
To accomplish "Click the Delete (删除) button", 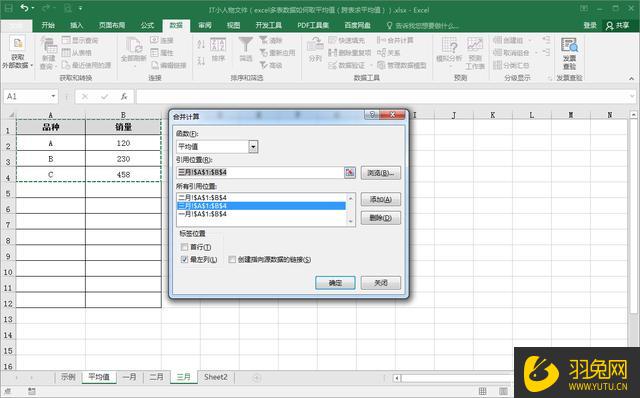I will pos(380,218).
